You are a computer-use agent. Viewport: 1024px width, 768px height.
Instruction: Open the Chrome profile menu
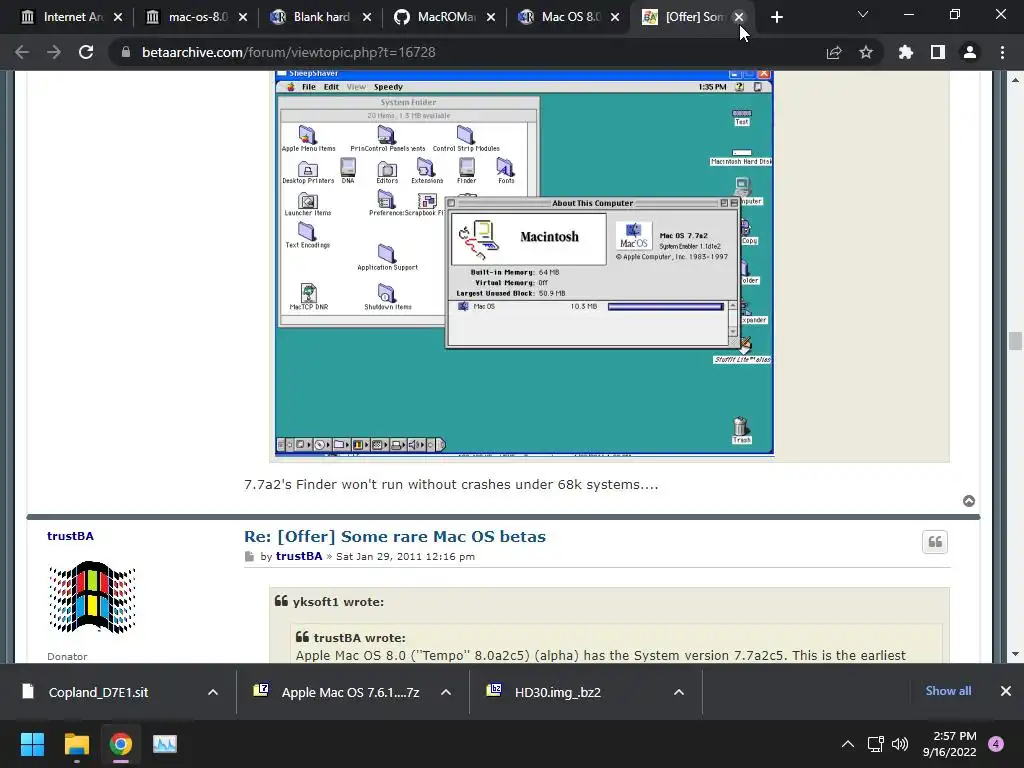tap(970, 52)
